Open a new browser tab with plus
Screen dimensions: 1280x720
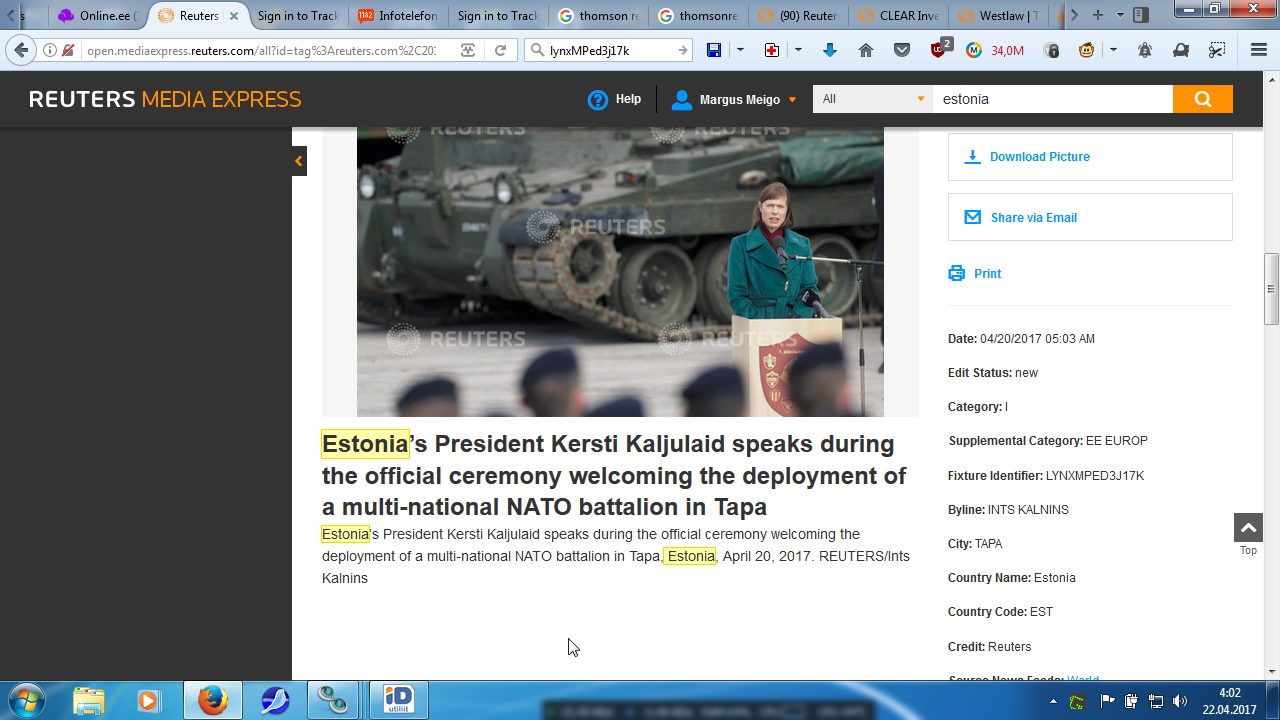coord(1098,15)
